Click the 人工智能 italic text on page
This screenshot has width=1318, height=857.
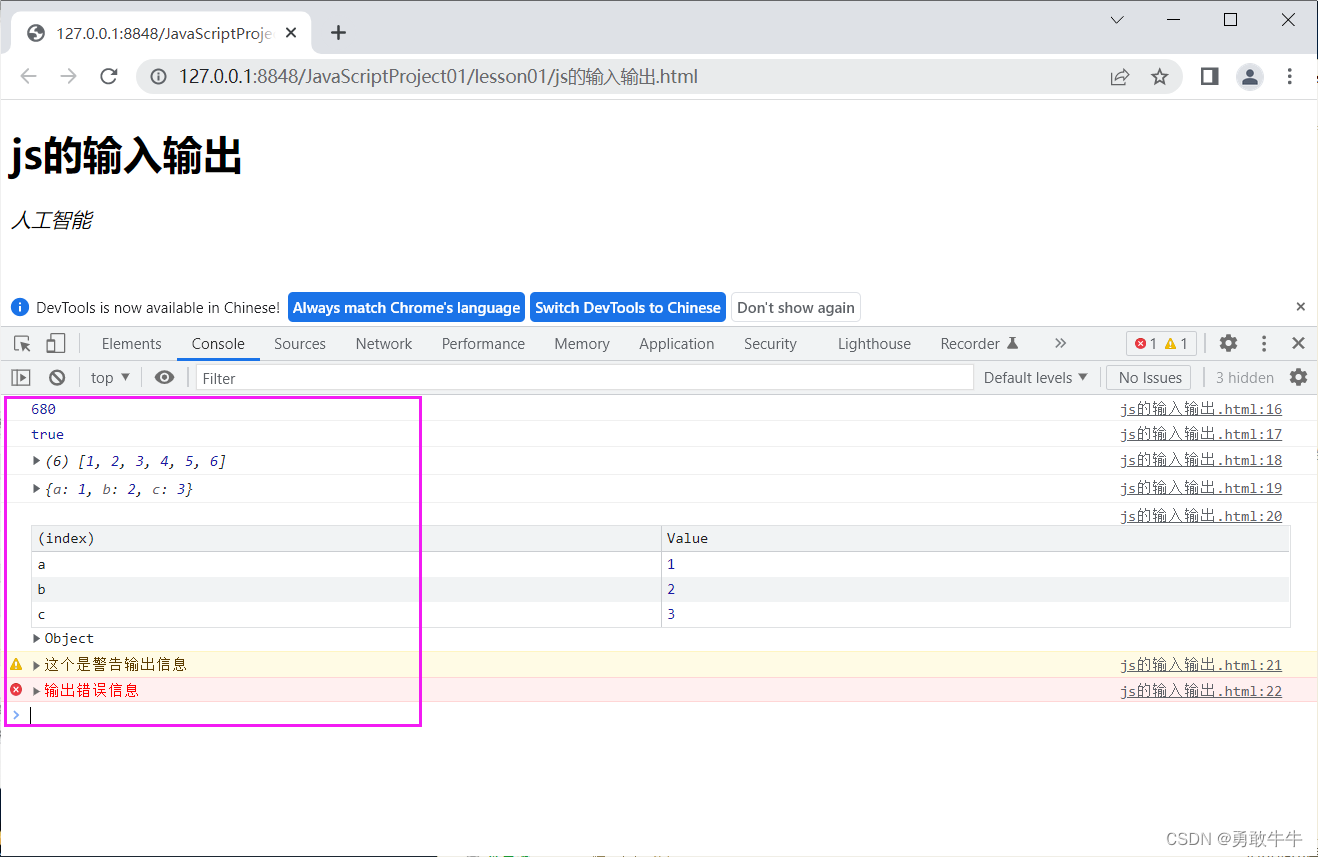click(51, 220)
